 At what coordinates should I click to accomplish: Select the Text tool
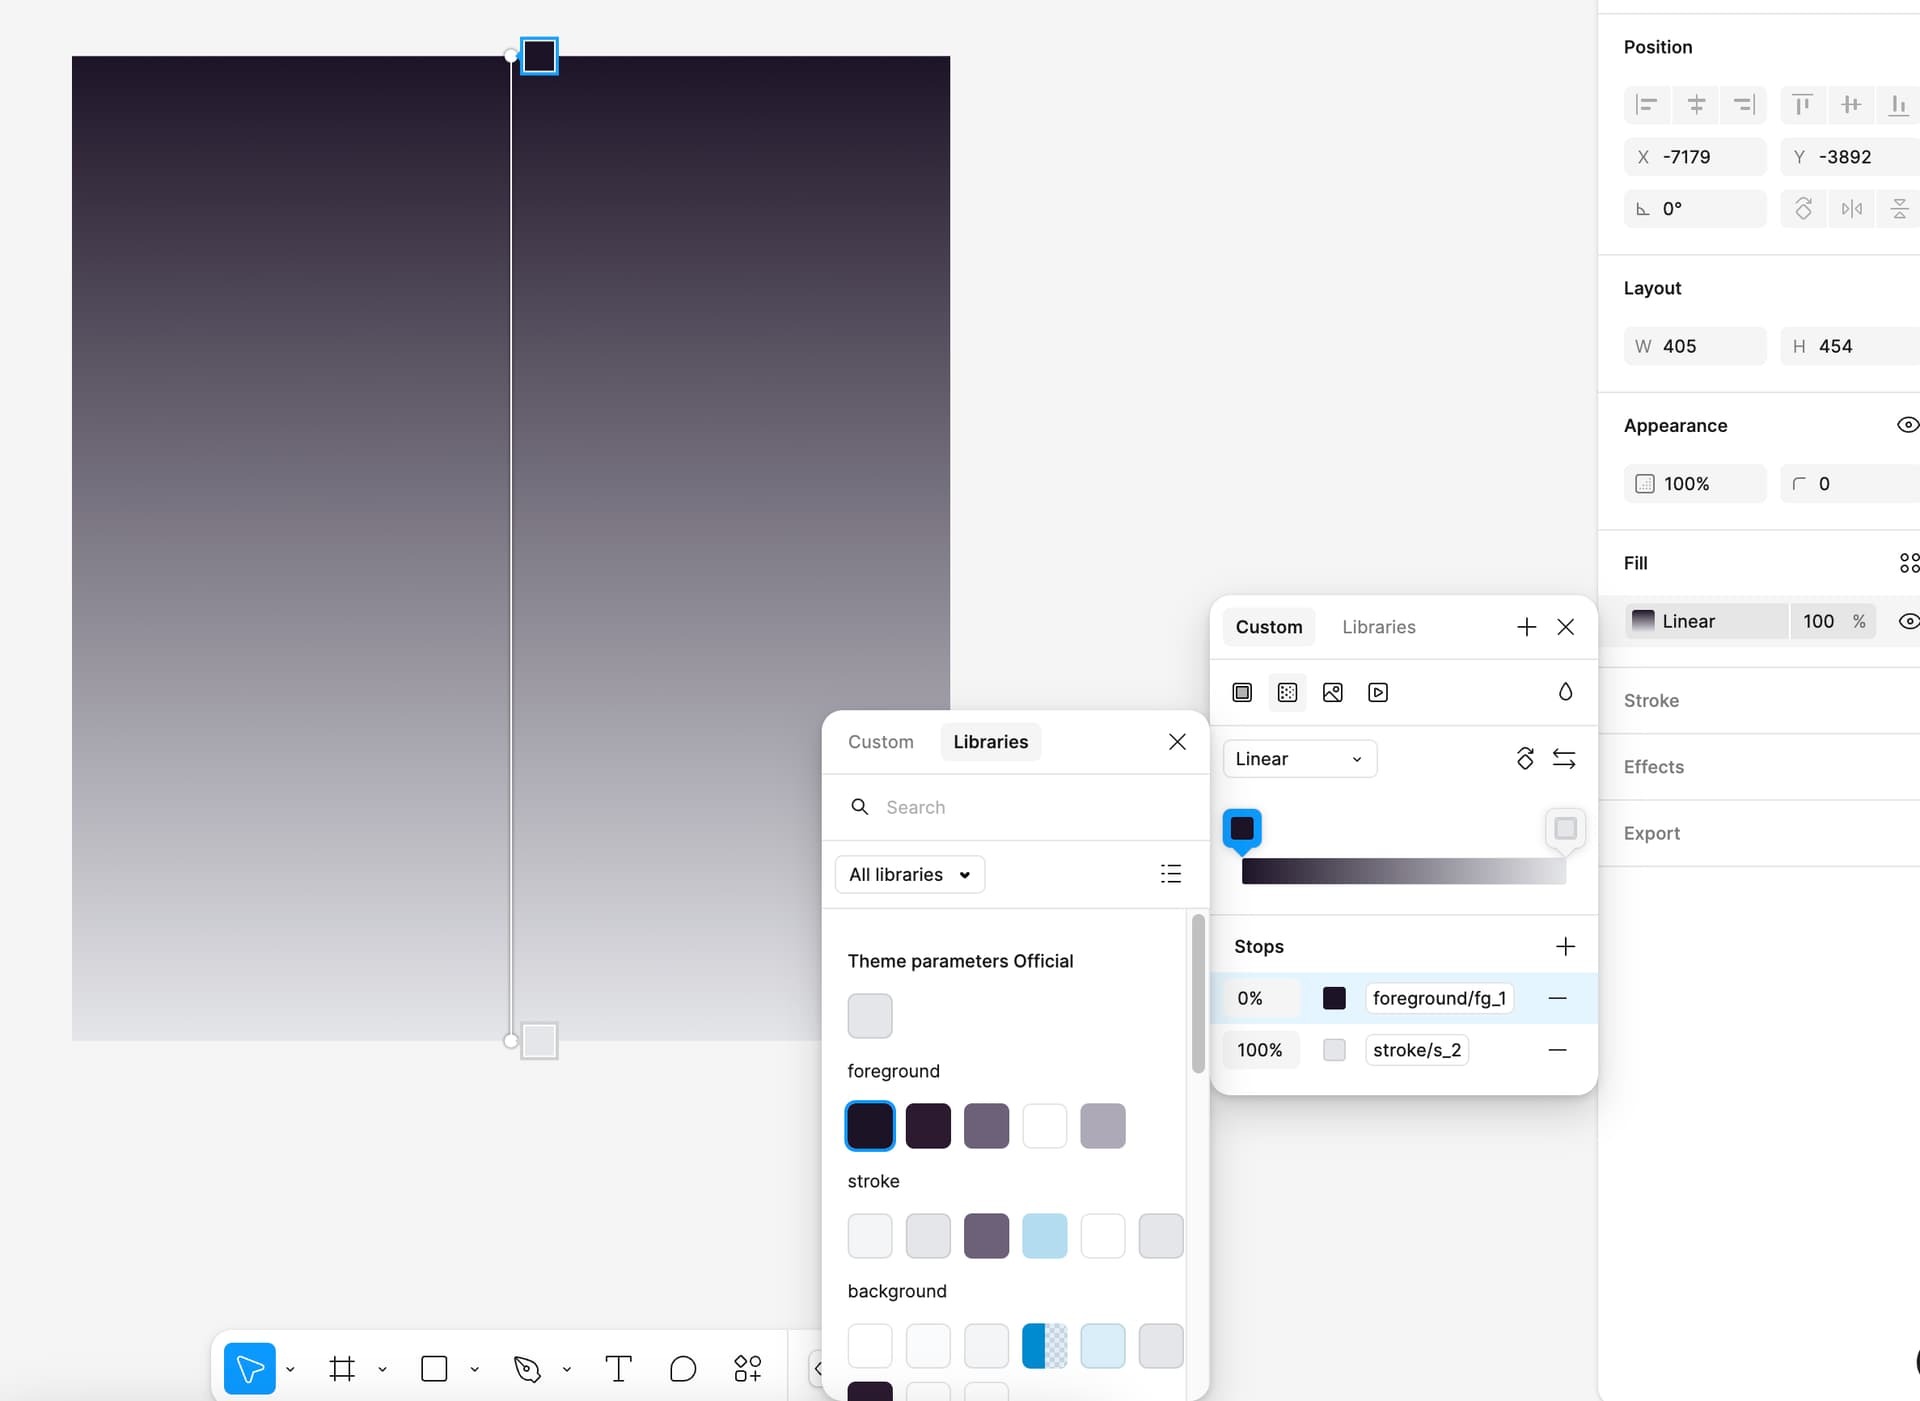(619, 1367)
